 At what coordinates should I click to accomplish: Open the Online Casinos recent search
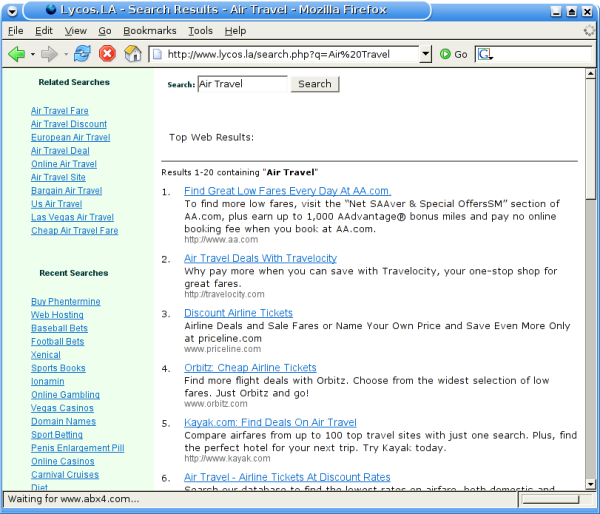(x=63, y=461)
